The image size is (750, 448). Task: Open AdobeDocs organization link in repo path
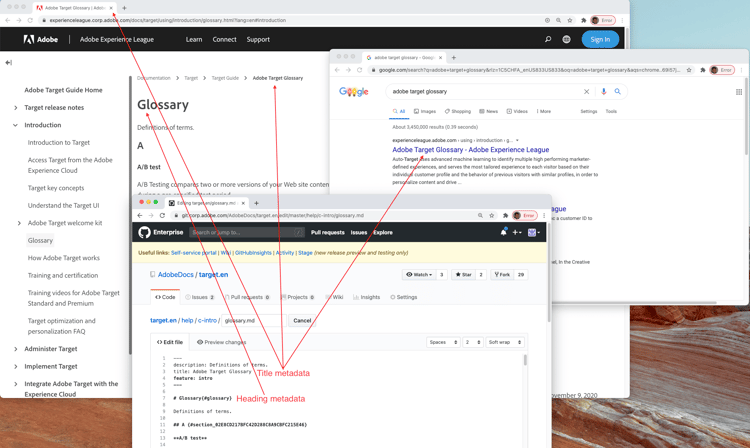click(x=176, y=274)
